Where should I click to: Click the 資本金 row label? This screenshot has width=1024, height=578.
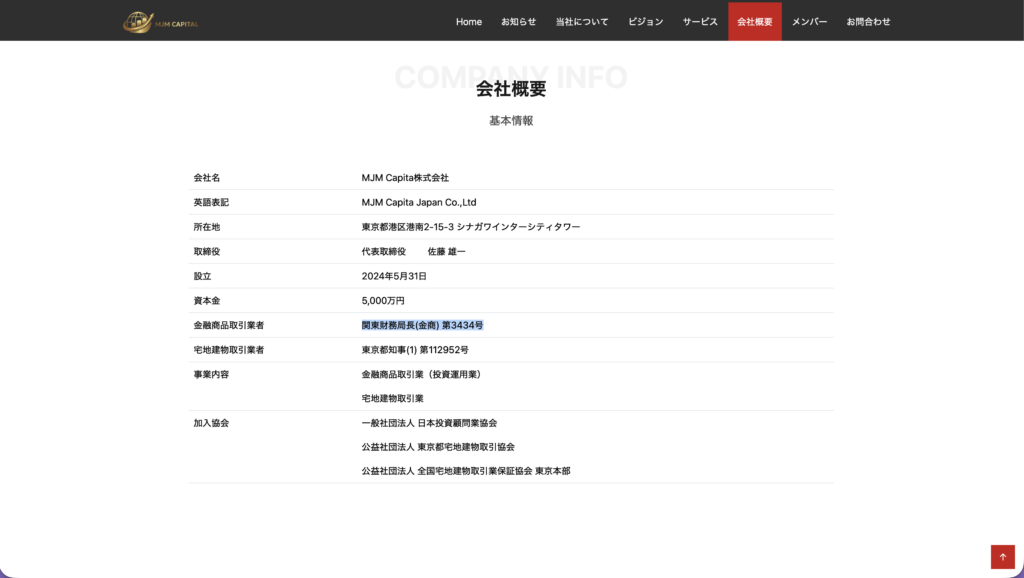click(206, 300)
